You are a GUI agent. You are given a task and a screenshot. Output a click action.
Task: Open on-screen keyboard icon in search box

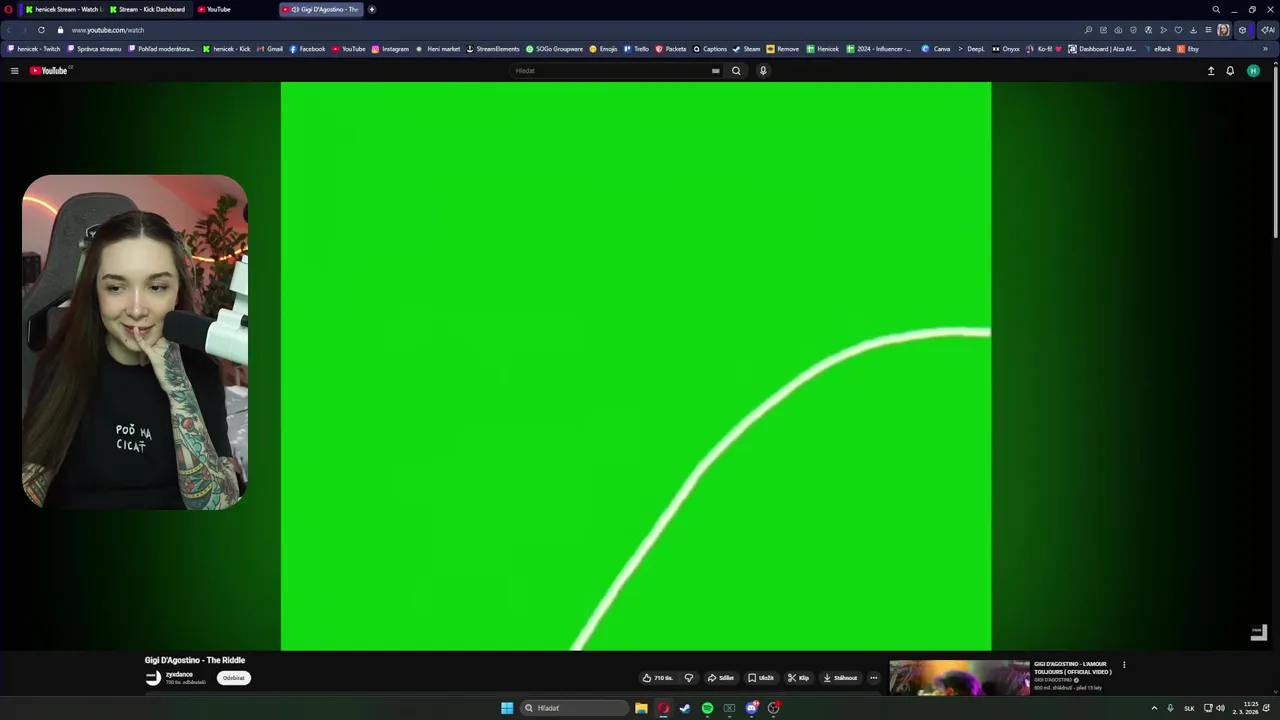715,71
